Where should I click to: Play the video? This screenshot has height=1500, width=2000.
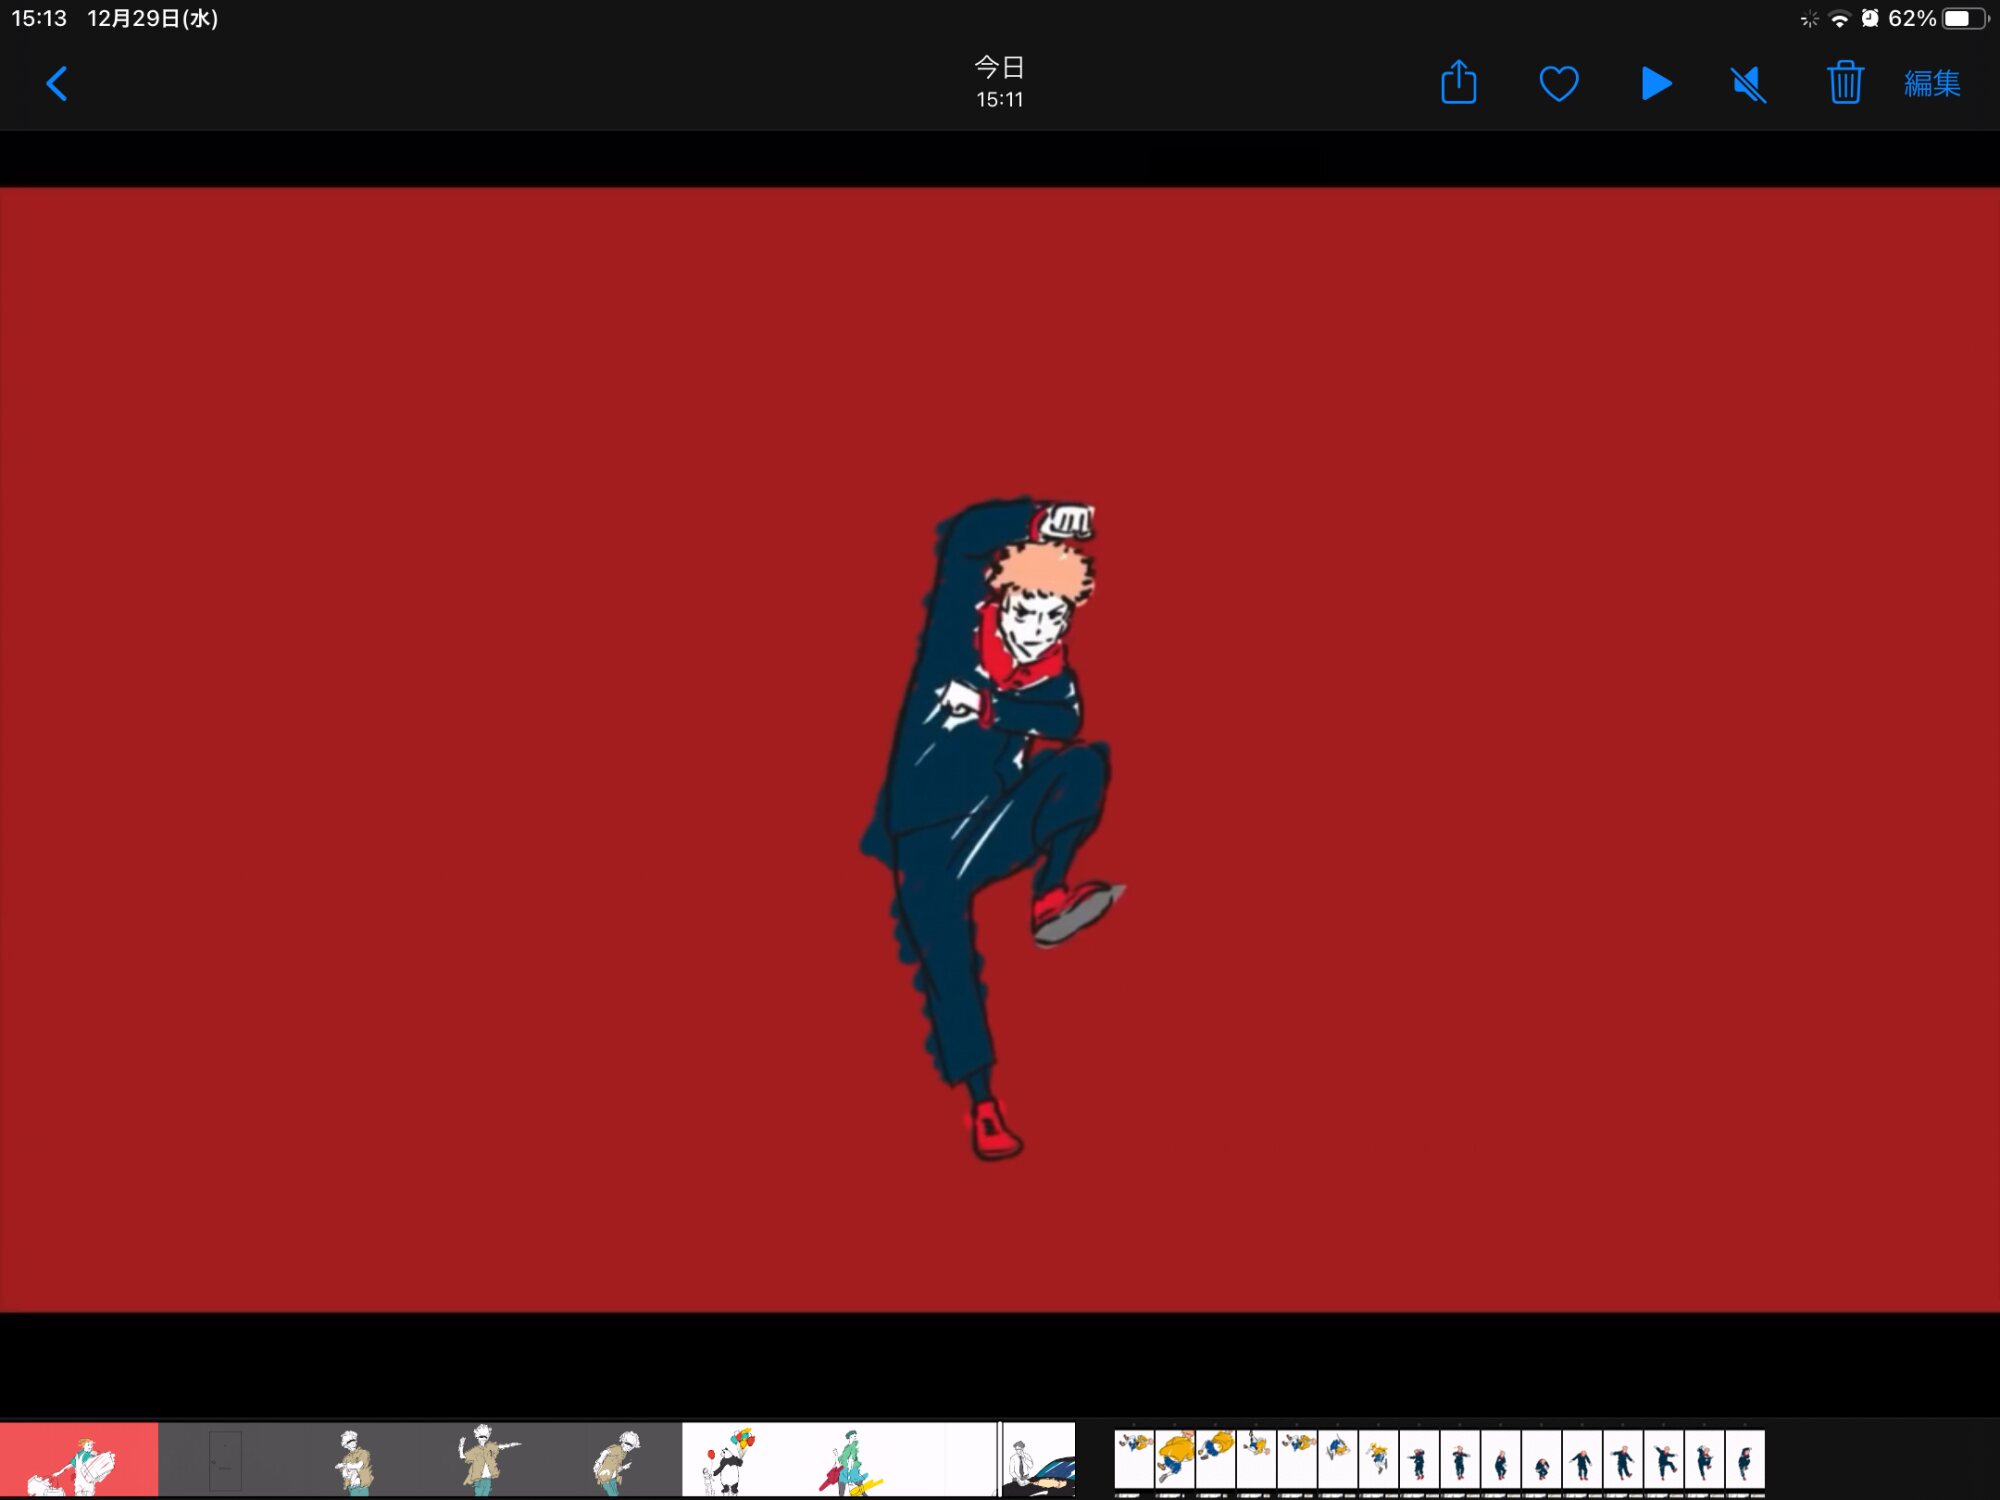pos(1656,84)
